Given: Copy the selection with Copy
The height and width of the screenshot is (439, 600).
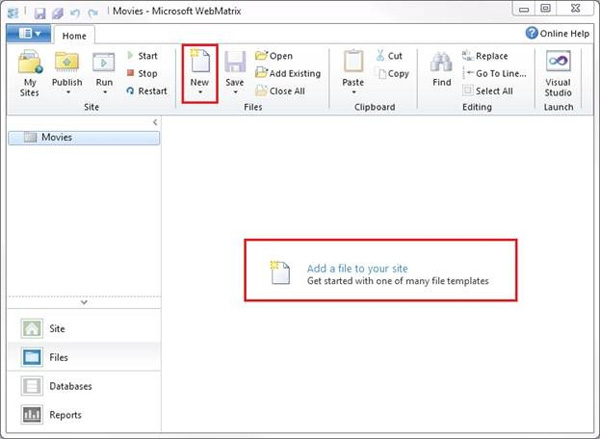Looking at the screenshot, I should click(392, 73).
